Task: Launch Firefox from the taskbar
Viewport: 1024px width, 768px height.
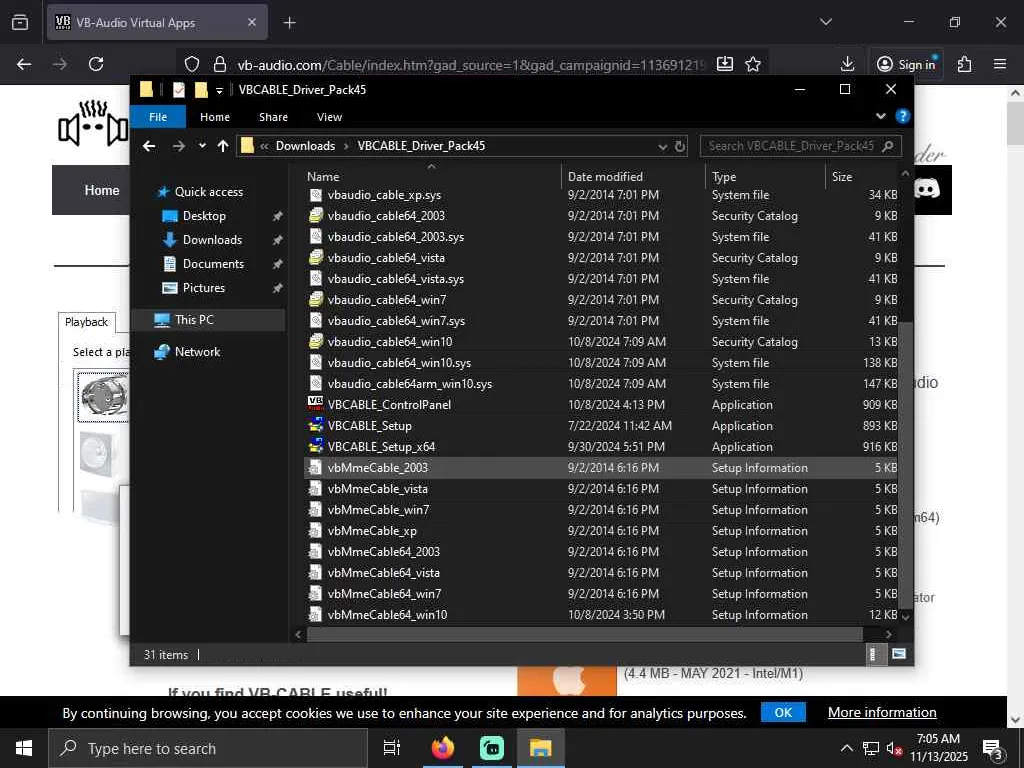Action: [x=443, y=748]
